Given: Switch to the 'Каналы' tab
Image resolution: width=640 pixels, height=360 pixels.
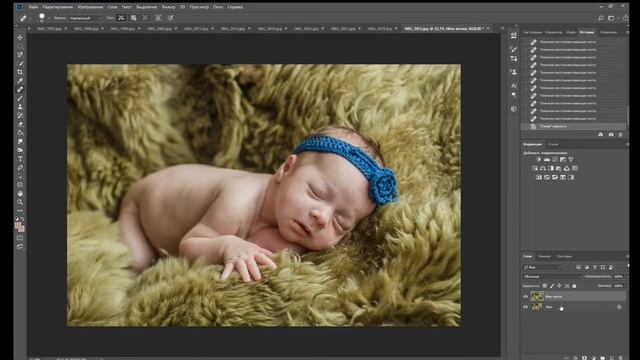Looking at the screenshot, I should click(x=544, y=256).
